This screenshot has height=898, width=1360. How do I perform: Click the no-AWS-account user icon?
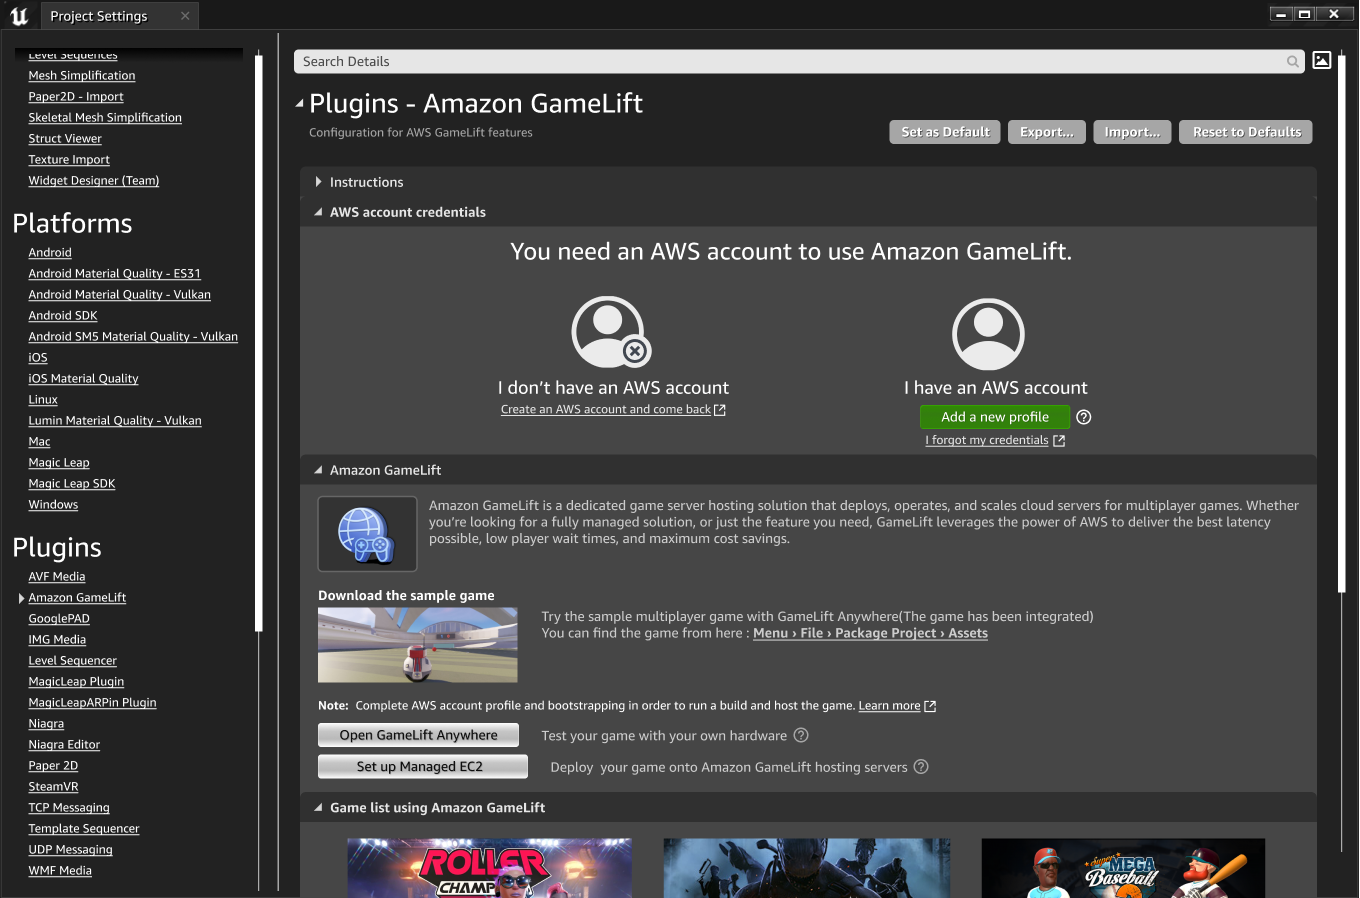tap(610, 333)
